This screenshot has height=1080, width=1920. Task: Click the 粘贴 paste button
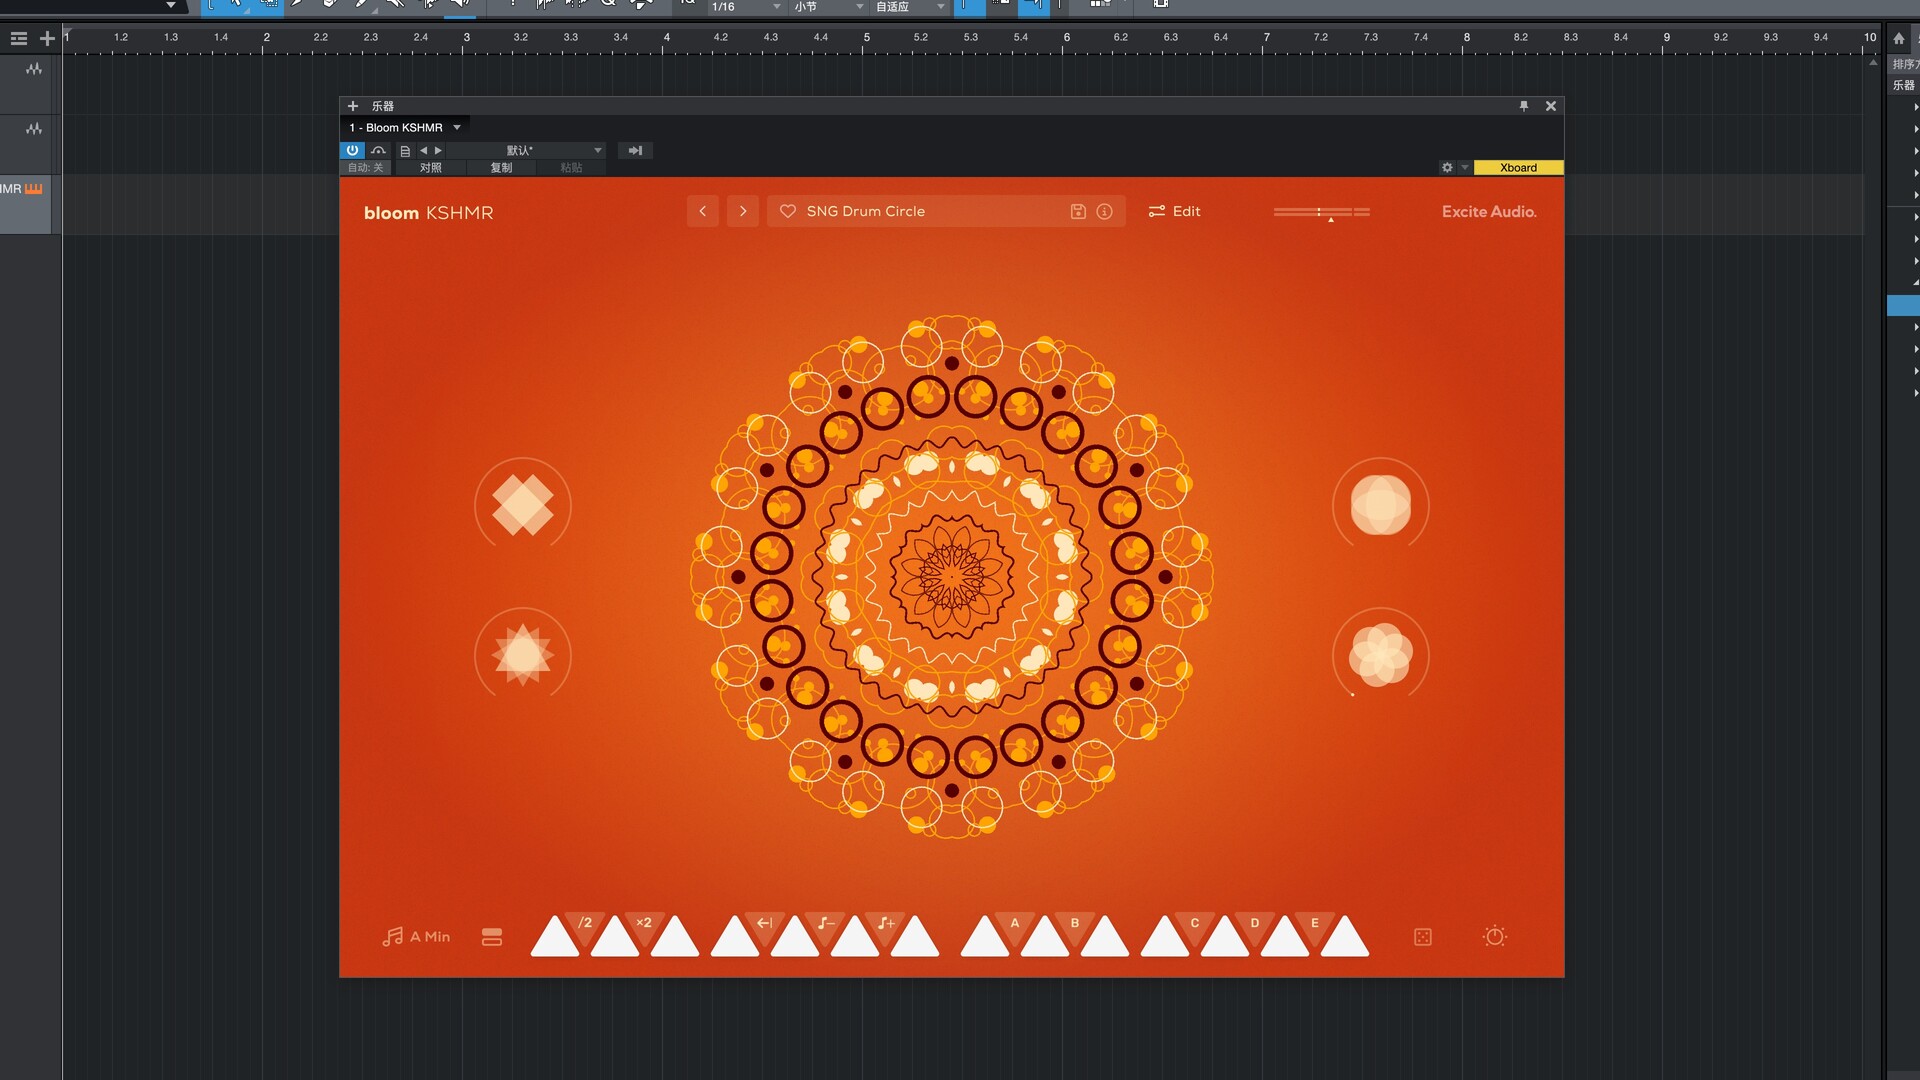(x=571, y=167)
